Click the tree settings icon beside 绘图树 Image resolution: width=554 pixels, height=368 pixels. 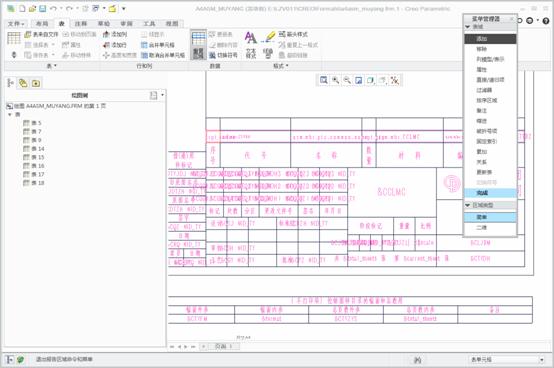pyautogui.click(x=153, y=95)
